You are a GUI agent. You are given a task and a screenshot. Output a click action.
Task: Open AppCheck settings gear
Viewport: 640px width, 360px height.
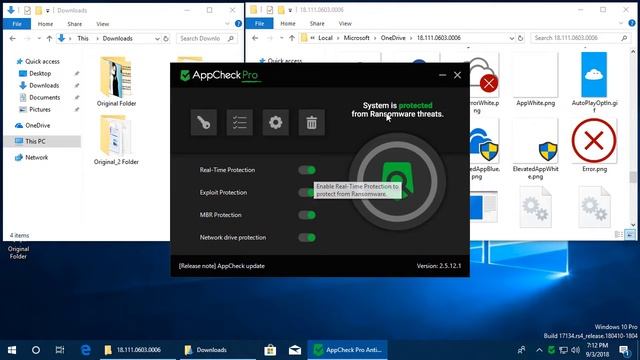click(276, 122)
